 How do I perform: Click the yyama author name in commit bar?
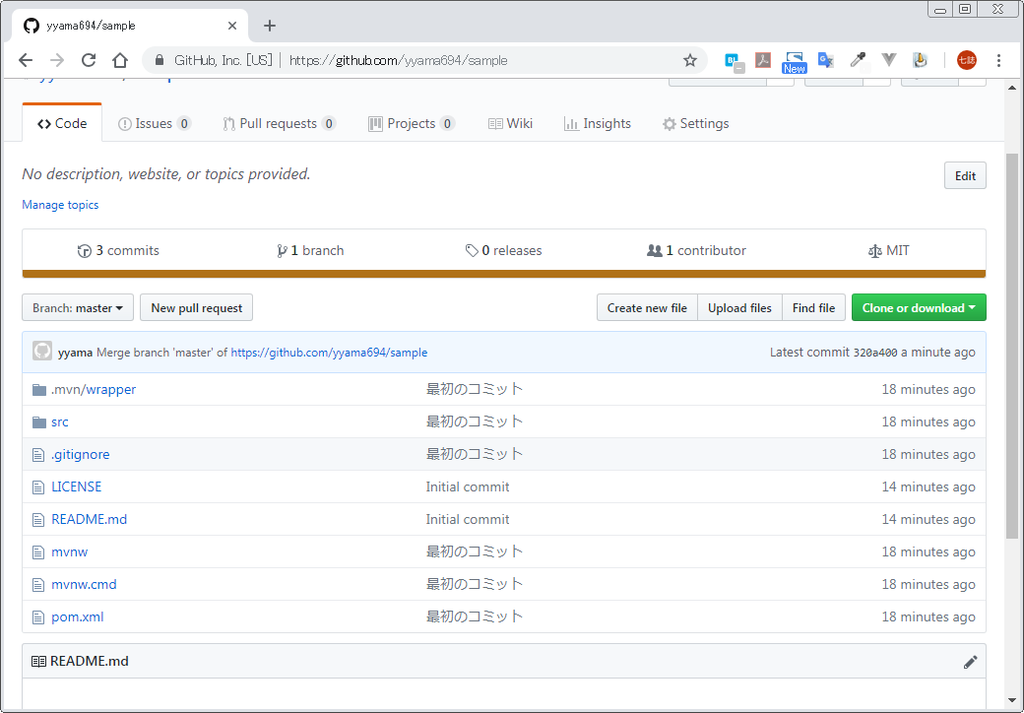click(x=75, y=353)
